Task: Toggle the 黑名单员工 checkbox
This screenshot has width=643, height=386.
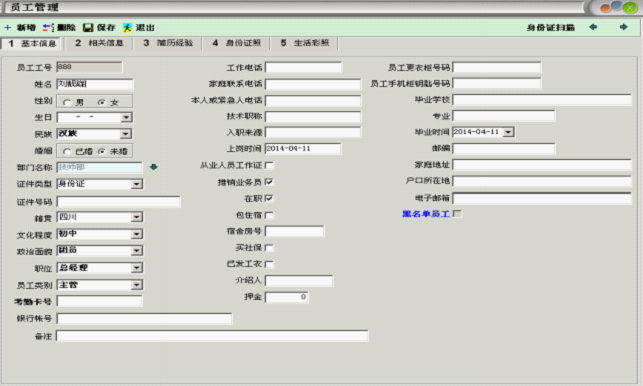Action: click(457, 214)
